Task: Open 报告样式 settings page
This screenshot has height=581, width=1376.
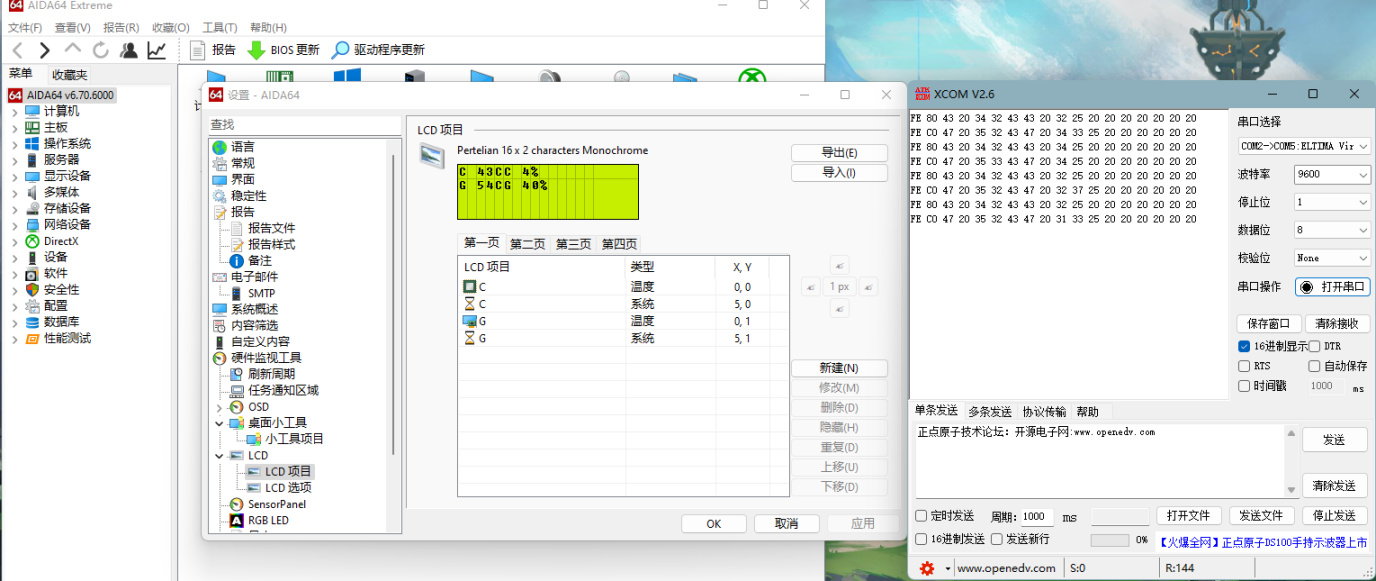Action: (271, 244)
